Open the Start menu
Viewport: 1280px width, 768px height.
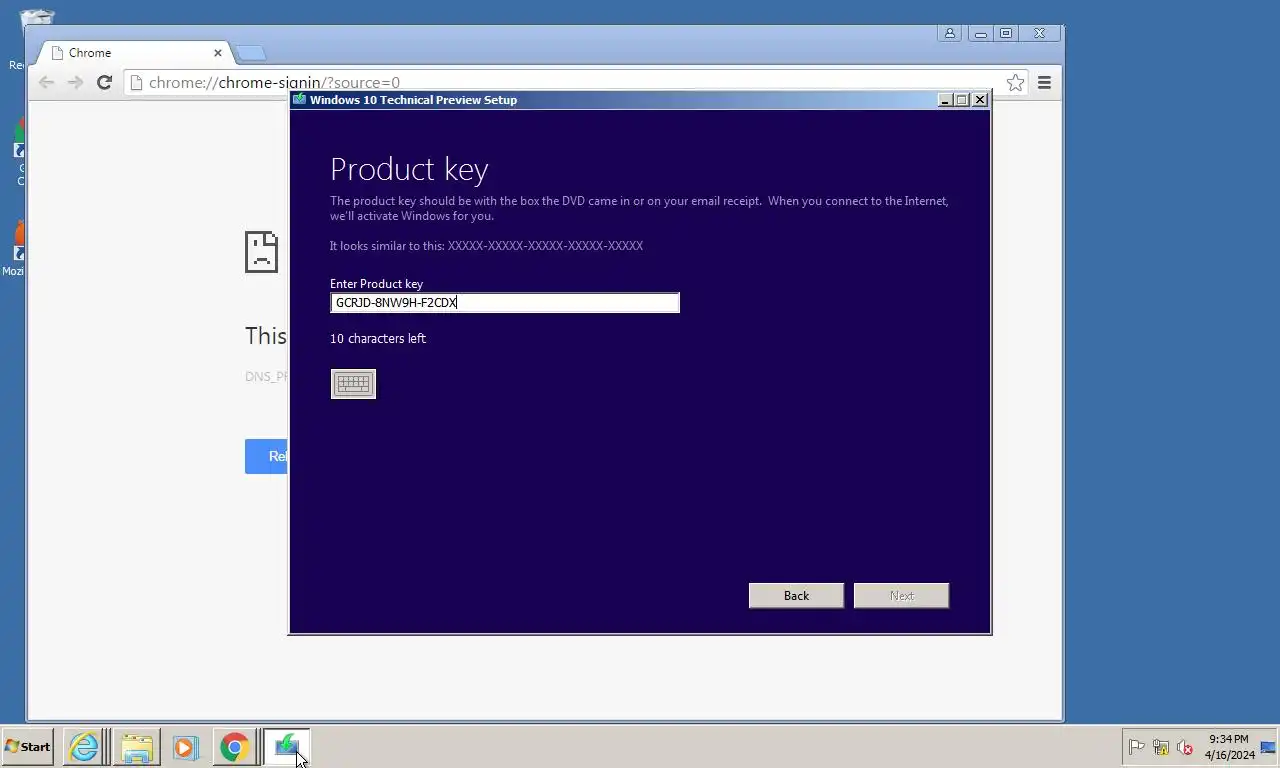tap(28, 746)
